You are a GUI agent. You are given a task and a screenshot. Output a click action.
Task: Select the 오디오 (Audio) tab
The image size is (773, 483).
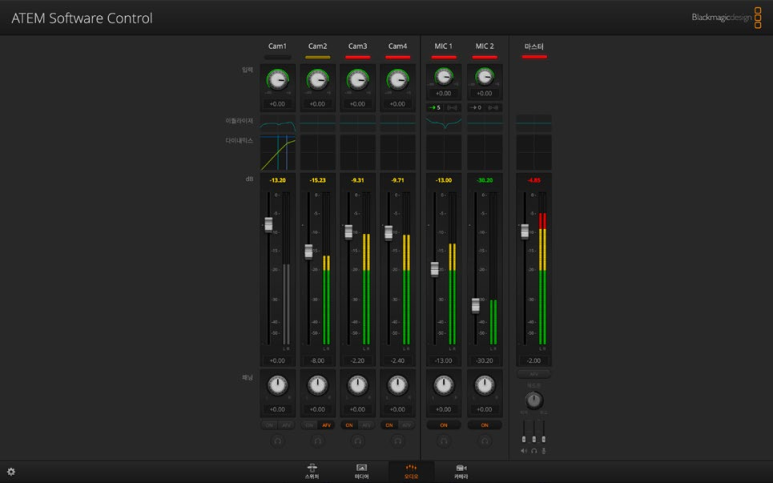click(x=411, y=471)
